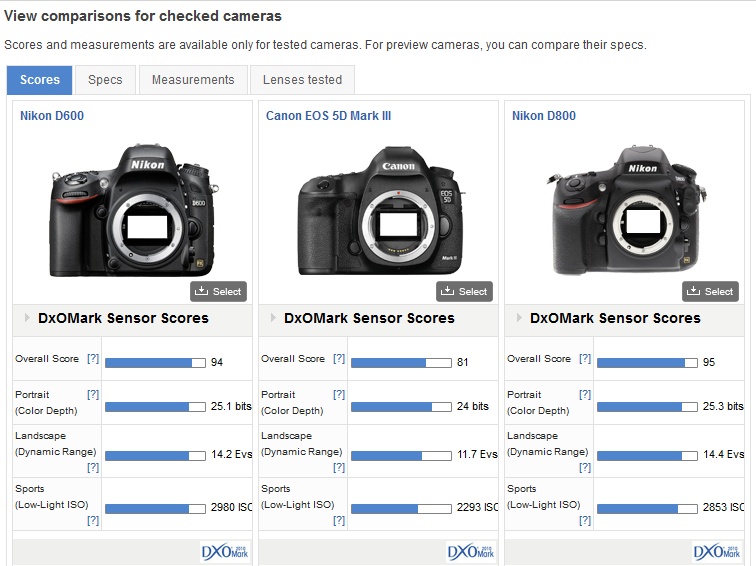
Task: Click DxOMark logo under Canon 5D Mark III column
Action: [471, 552]
